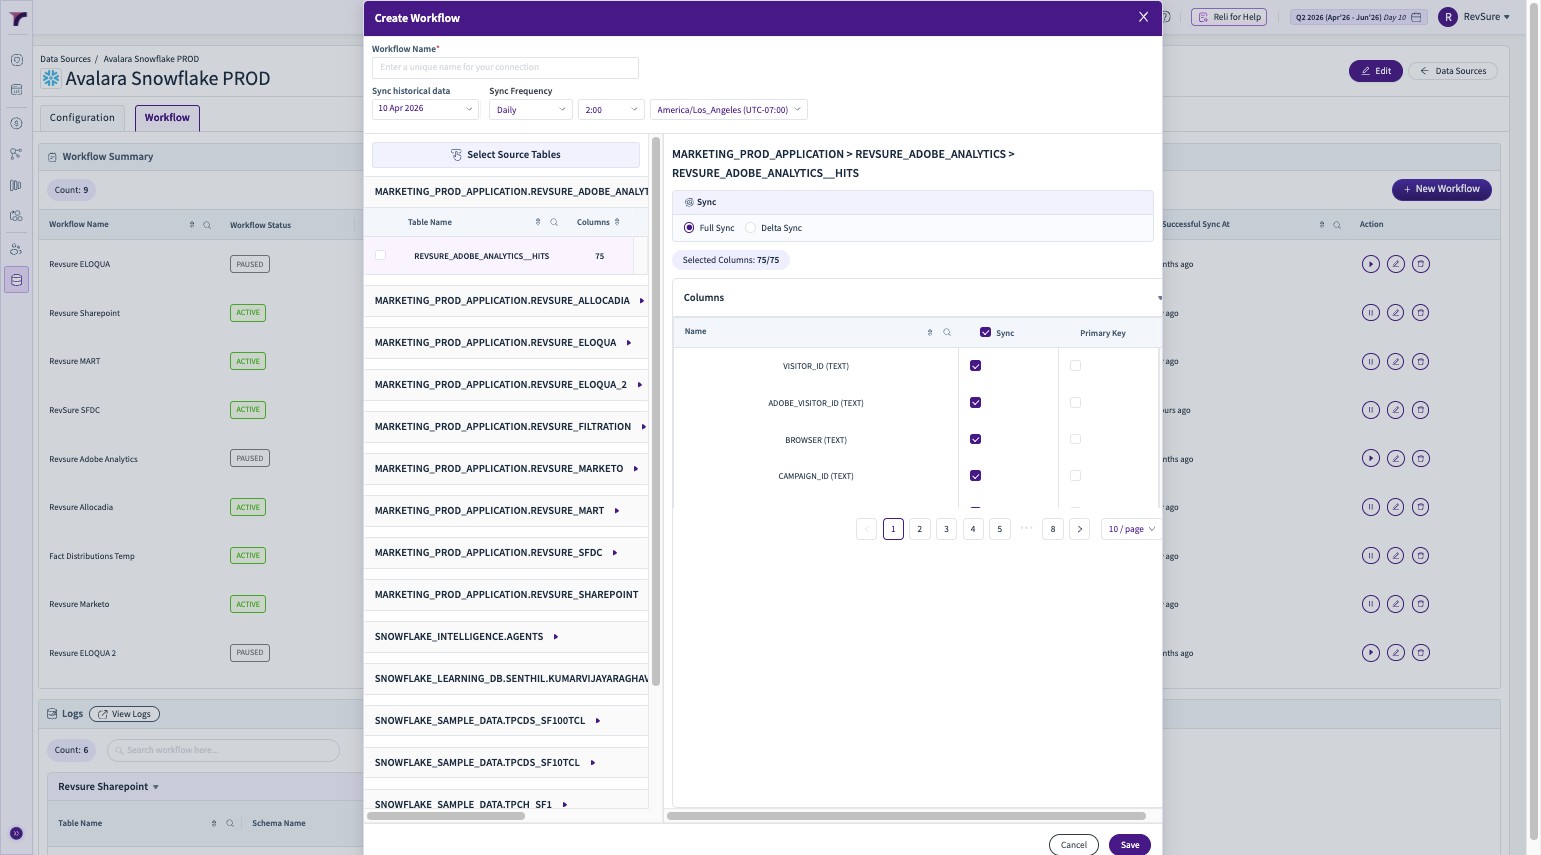The width and height of the screenshot is (1541, 855).
Task: Run the Revsure Adobe Analytics workflow
Action: click(1370, 459)
